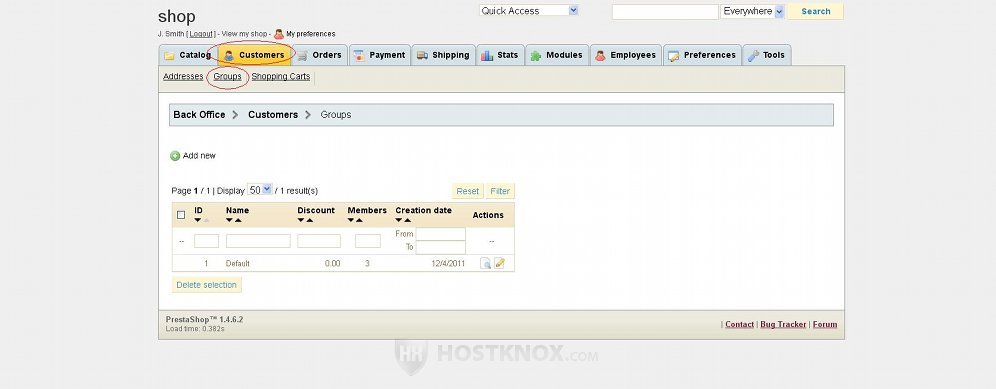Open the Everywhere search scope dropdown

[753, 11]
